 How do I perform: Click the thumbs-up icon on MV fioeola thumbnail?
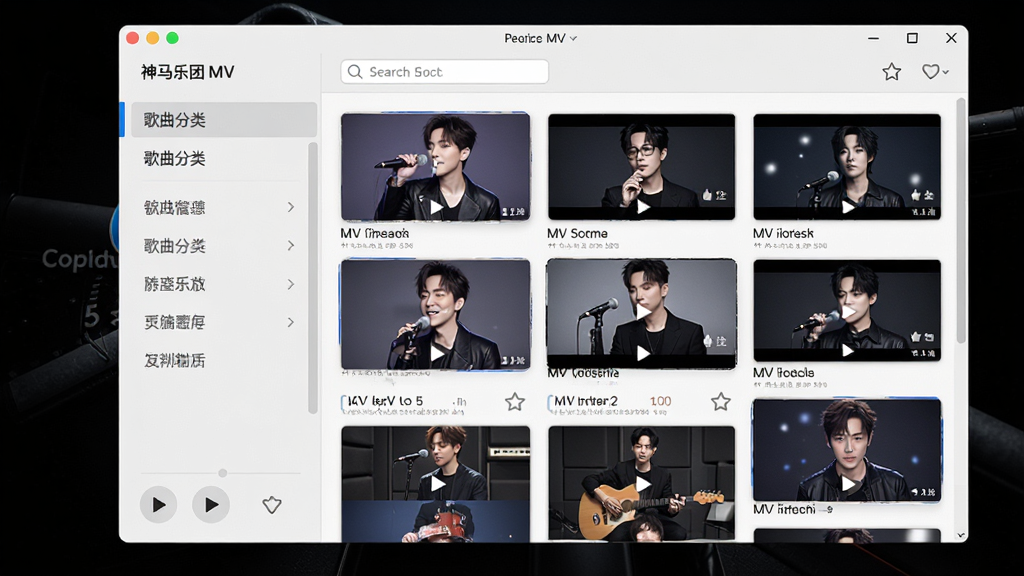[x=916, y=337]
